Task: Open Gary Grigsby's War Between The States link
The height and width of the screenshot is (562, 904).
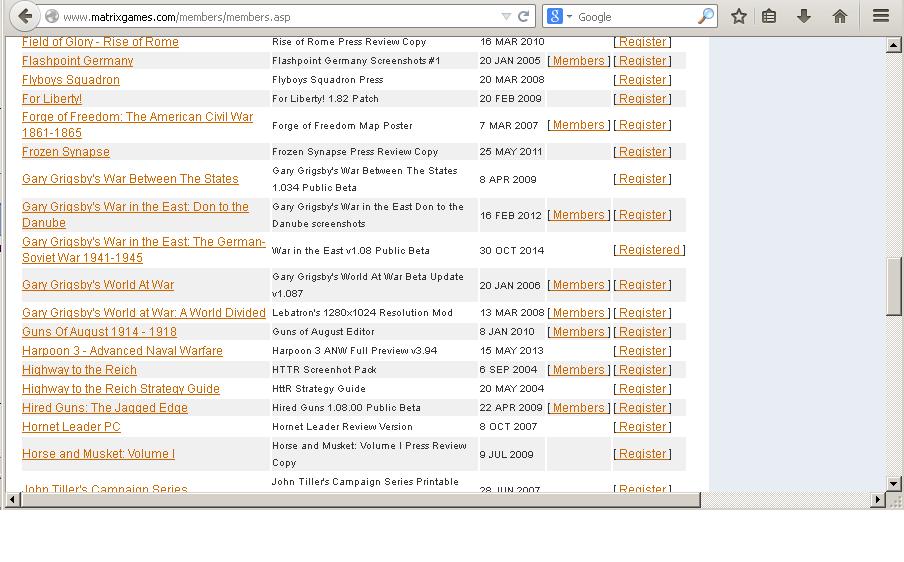Action: pyautogui.click(x=130, y=179)
